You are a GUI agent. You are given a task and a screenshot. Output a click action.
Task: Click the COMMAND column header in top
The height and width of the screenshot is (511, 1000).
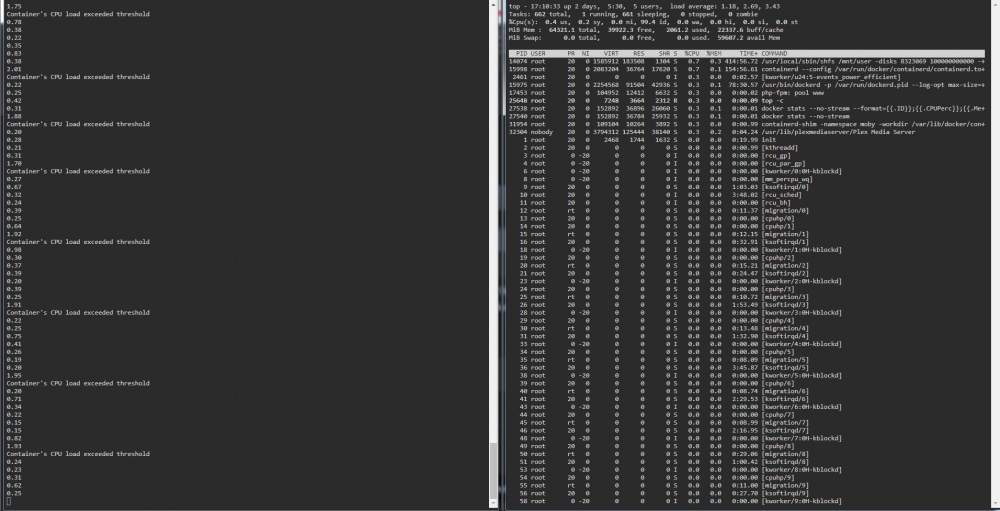point(774,54)
